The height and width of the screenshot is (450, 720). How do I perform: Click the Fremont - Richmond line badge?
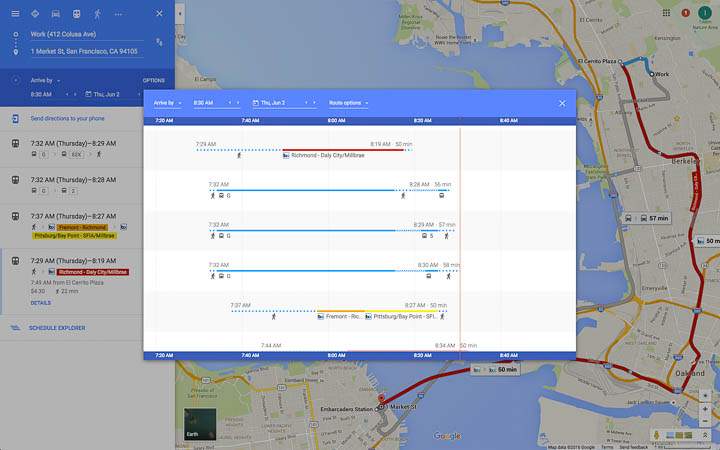click(82, 227)
